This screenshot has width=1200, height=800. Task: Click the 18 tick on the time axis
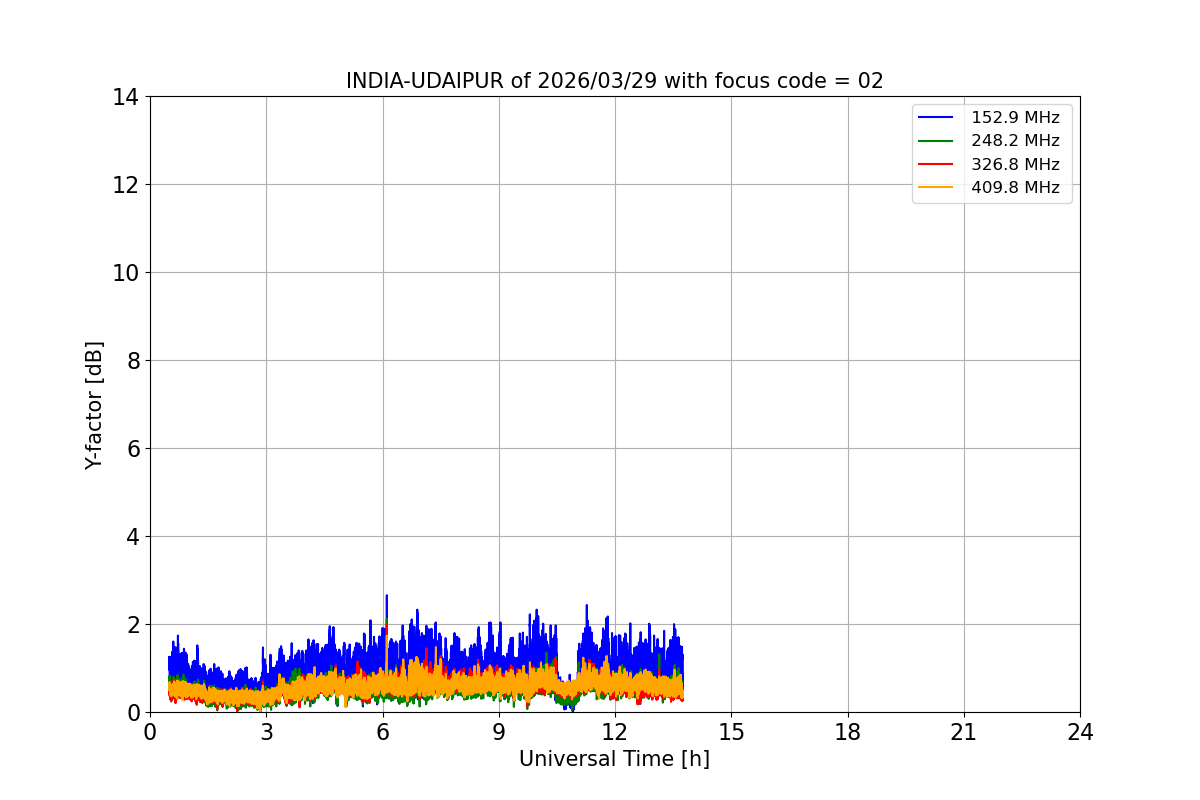(848, 732)
